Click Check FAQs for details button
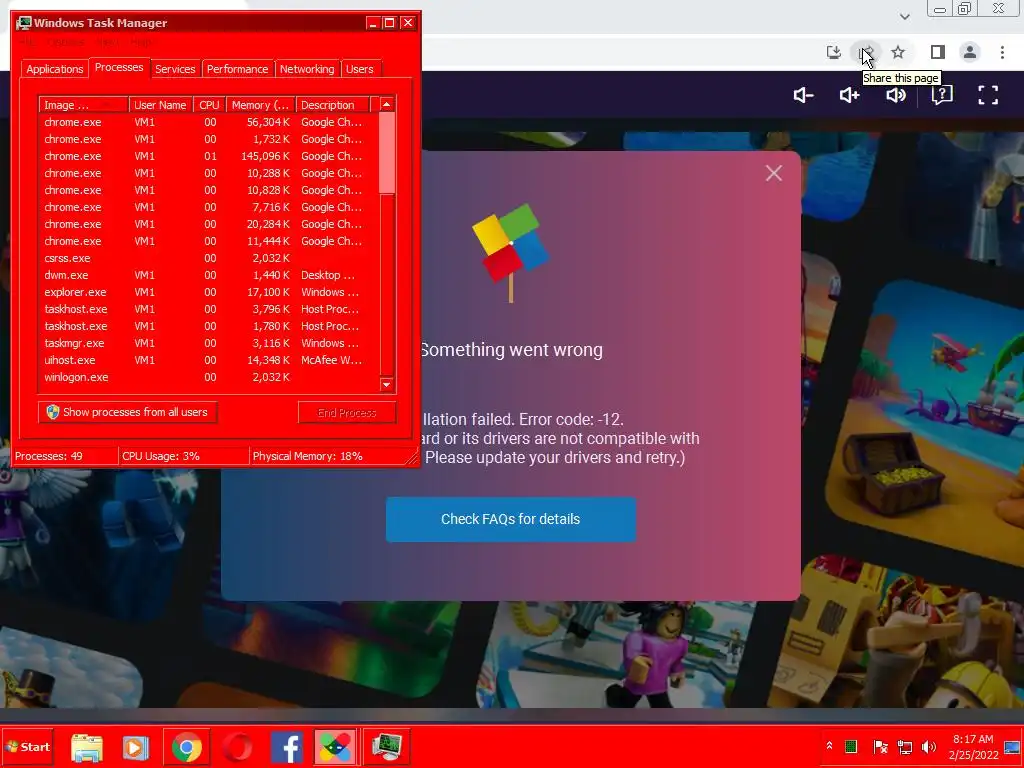 click(511, 519)
